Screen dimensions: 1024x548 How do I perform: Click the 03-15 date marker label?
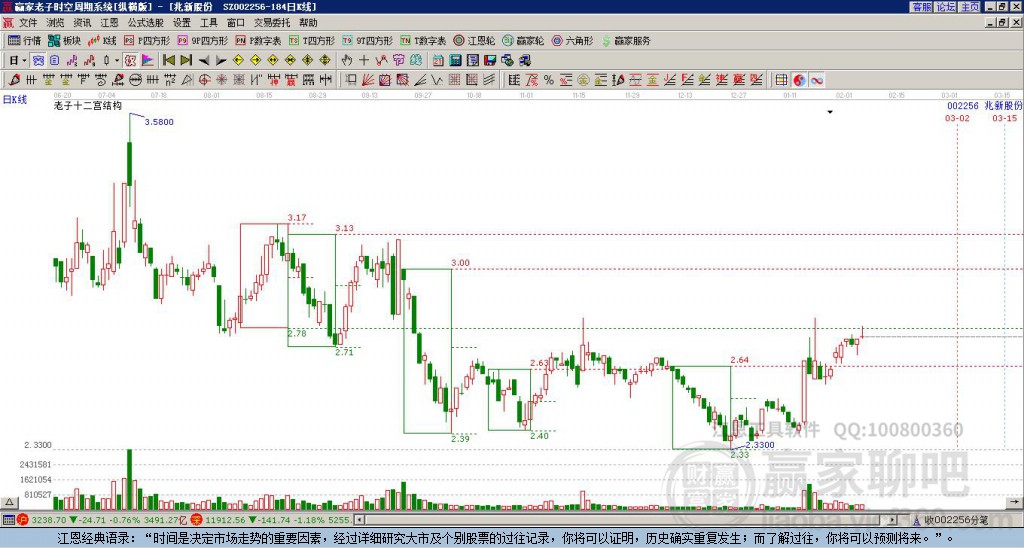(x=1004, y=118)
